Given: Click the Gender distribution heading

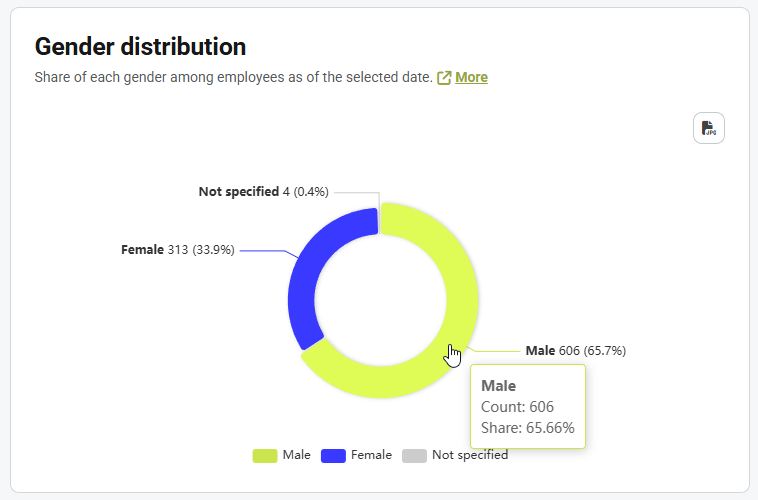Looking at the screenshot, I should pos(140,46).
